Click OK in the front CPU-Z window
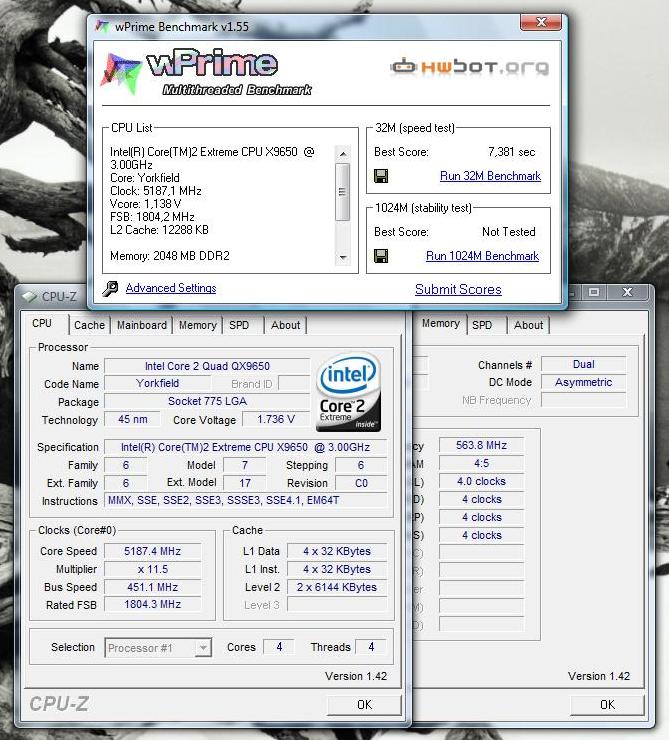 click(364, 705)
